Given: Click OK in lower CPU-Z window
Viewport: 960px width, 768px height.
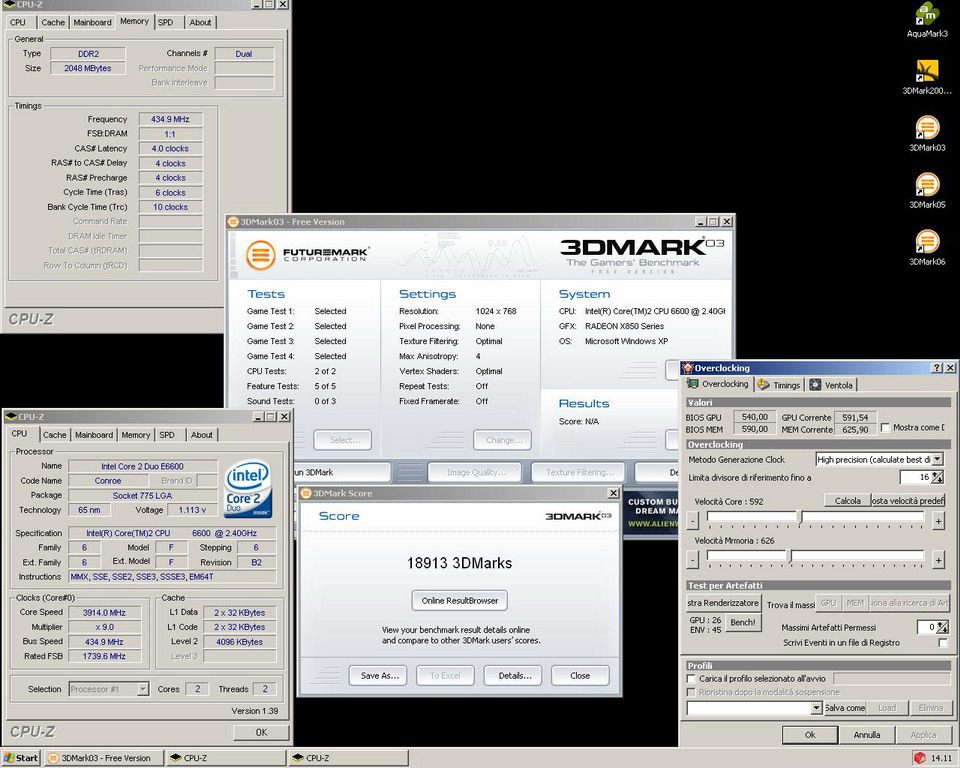Looking at the screenshot, I should coord(261,732).
